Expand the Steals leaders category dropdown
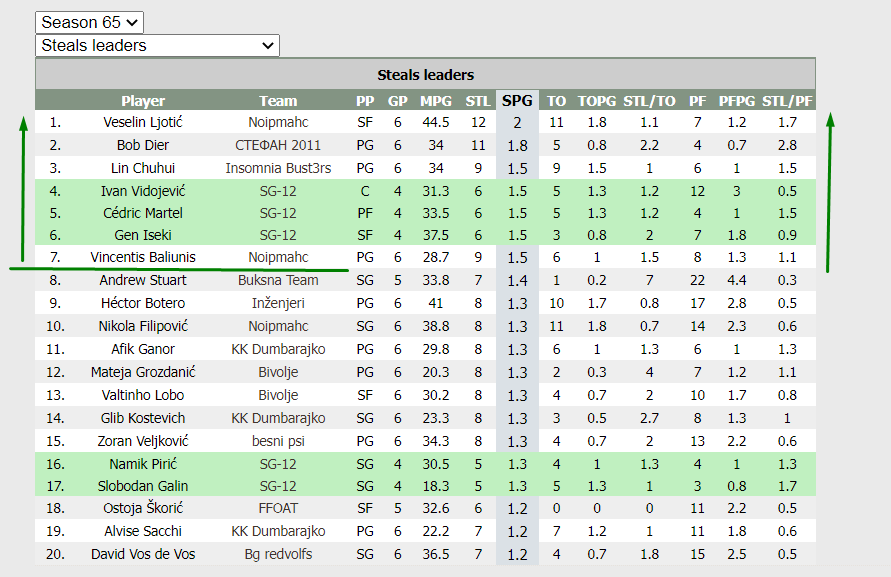Screen dimensions: 891x577 click(157, 45)
